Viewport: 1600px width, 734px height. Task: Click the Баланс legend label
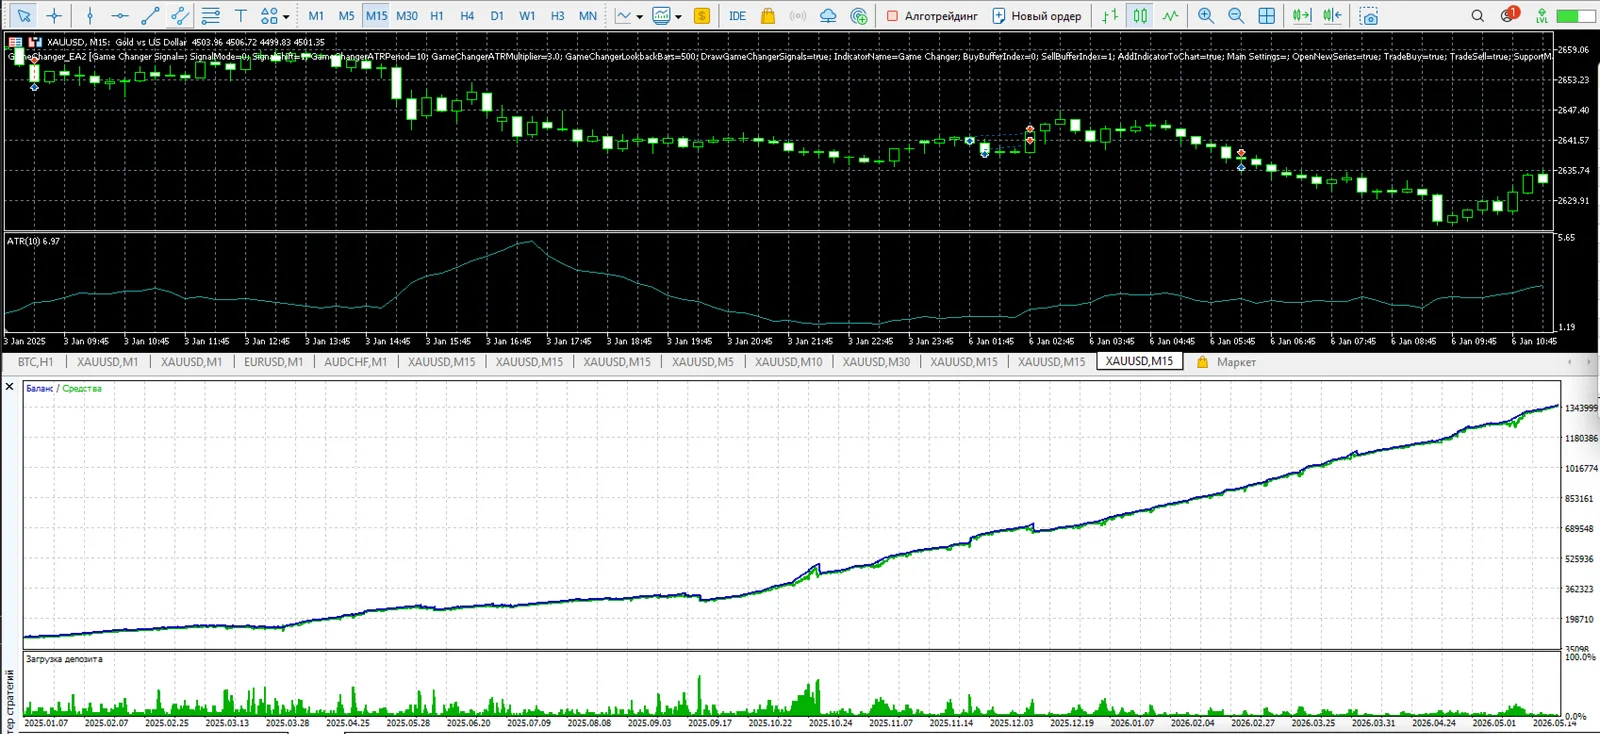pyautogui.click(x=40, y=388)
